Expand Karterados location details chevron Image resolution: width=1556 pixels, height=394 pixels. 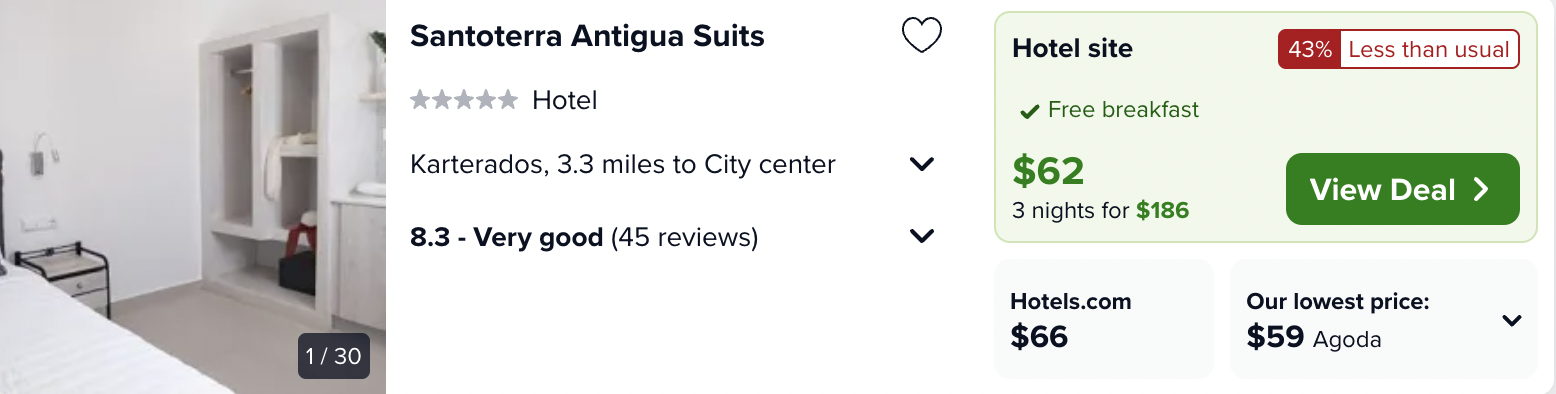point(921,164)
